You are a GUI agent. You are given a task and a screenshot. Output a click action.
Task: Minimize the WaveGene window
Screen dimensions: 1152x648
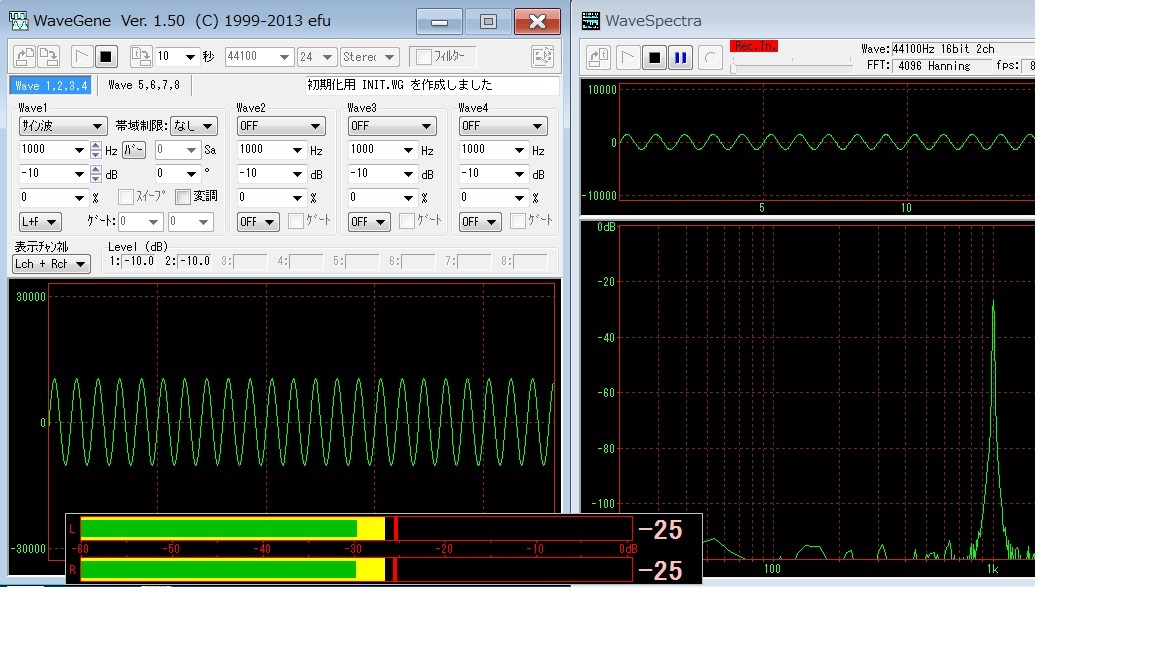439,21
